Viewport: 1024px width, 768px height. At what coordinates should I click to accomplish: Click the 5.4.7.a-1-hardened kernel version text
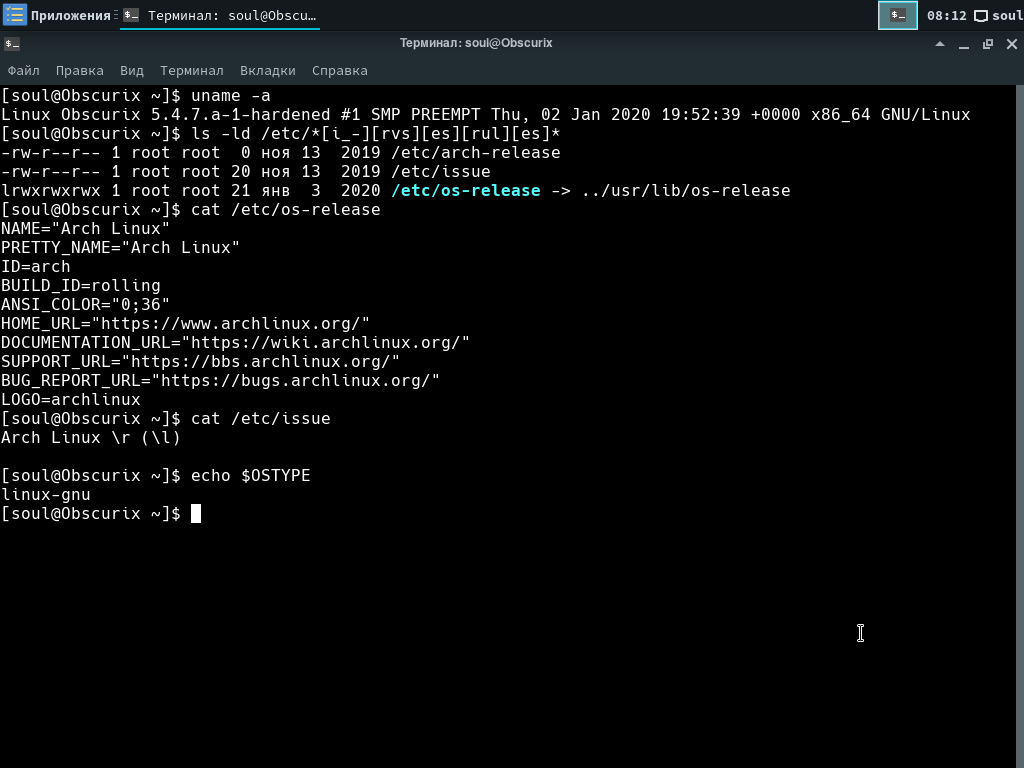240,115
